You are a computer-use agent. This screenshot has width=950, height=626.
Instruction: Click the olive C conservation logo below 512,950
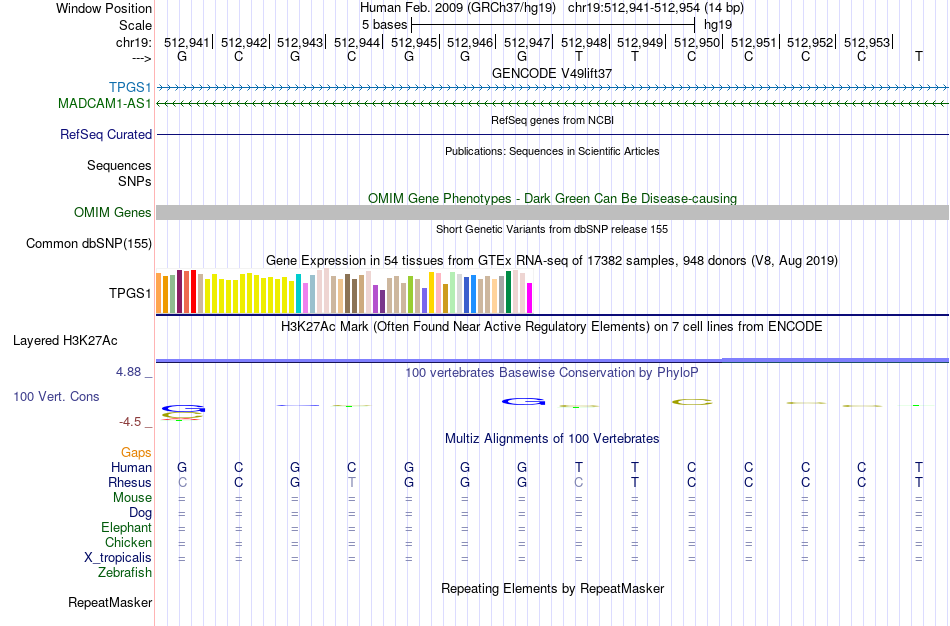pos(692,401)
